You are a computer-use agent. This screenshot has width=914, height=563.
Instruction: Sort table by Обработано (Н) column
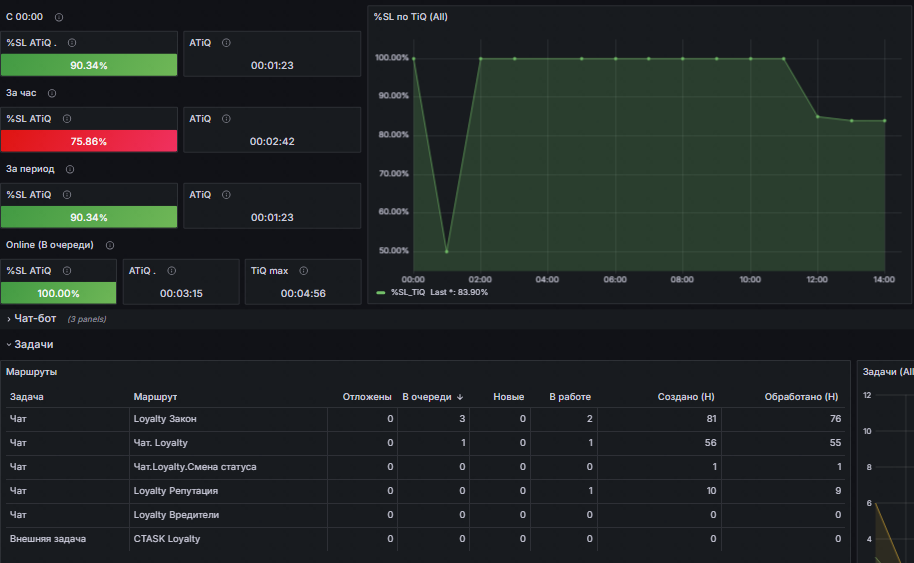[x=801, y=397]
